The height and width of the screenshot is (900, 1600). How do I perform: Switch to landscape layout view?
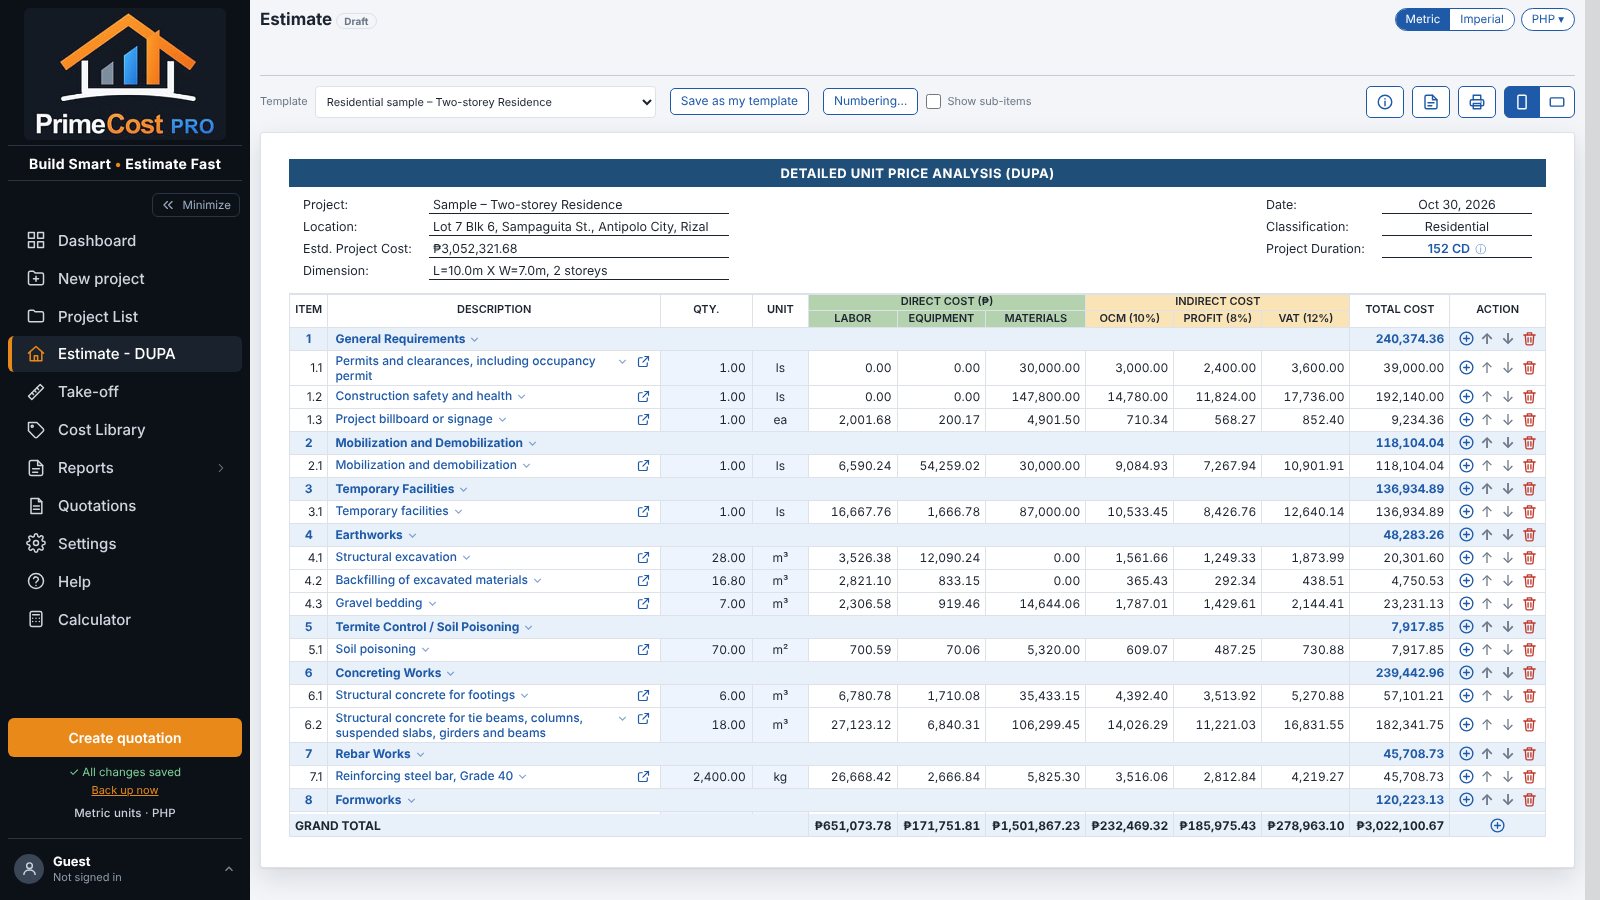click(1557, 102)
